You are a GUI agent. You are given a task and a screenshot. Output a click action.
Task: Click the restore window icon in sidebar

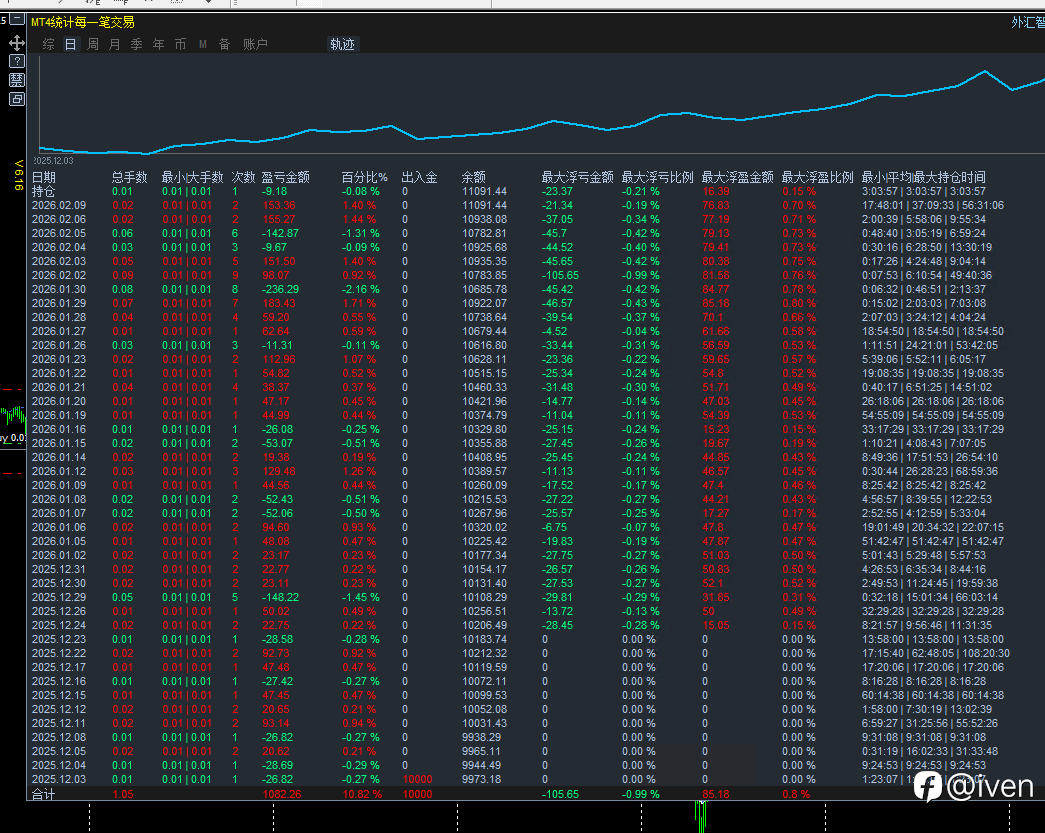click(16, 99)
